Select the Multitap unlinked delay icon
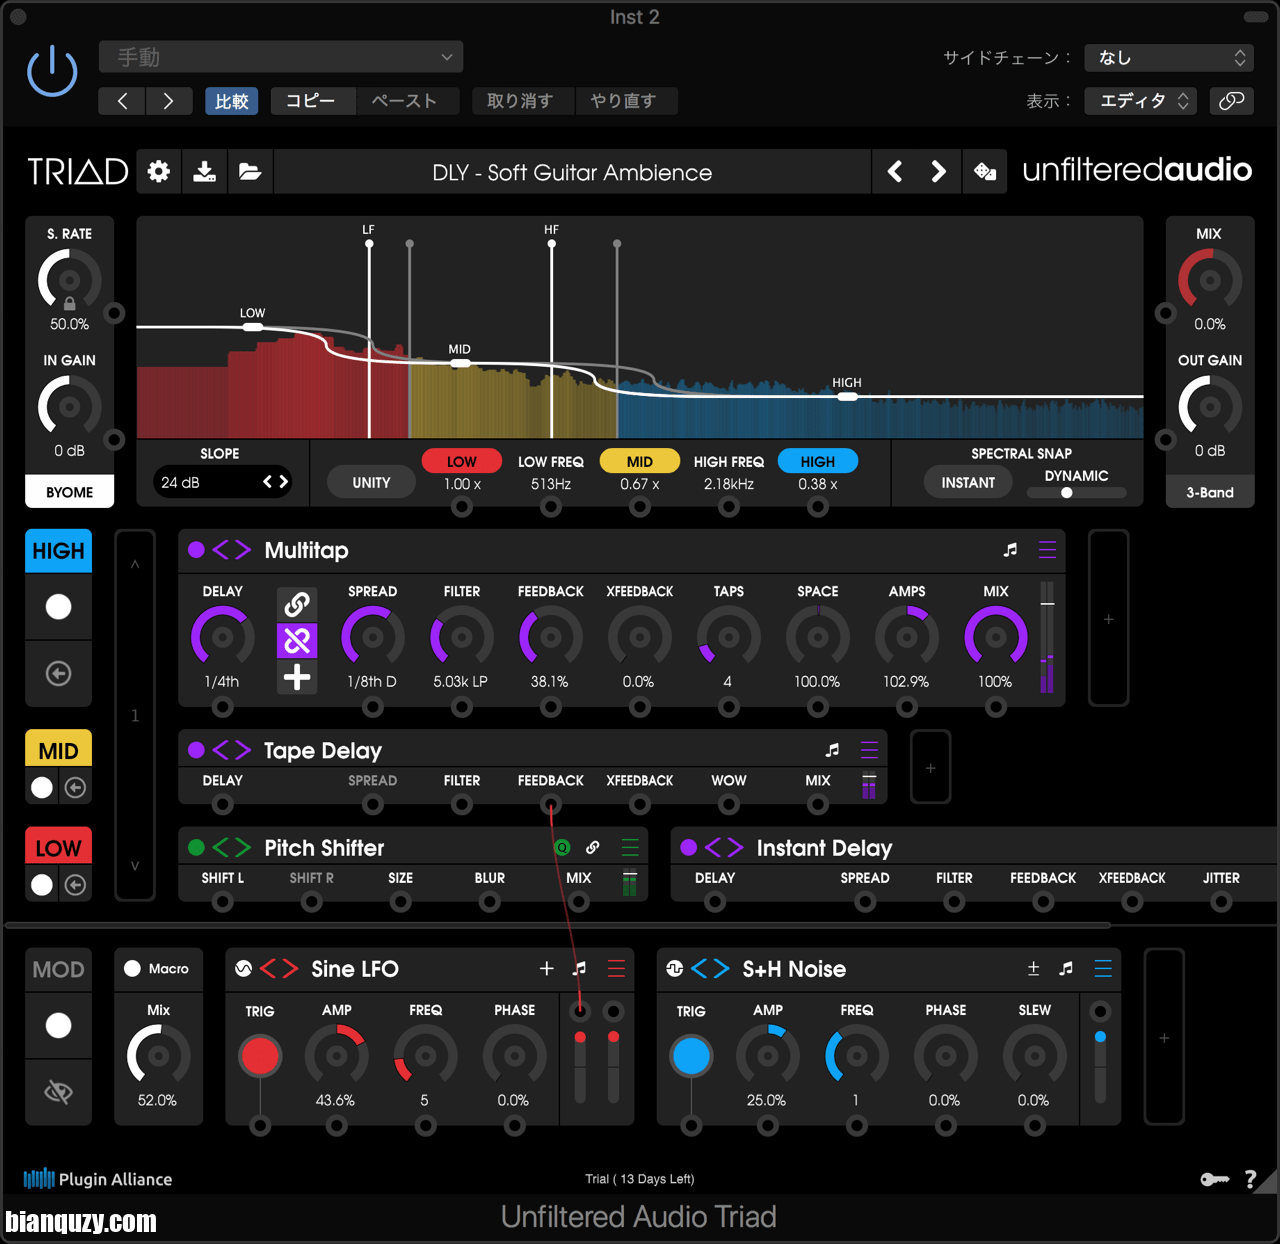1280x1244 pixels. click(297, 641)
